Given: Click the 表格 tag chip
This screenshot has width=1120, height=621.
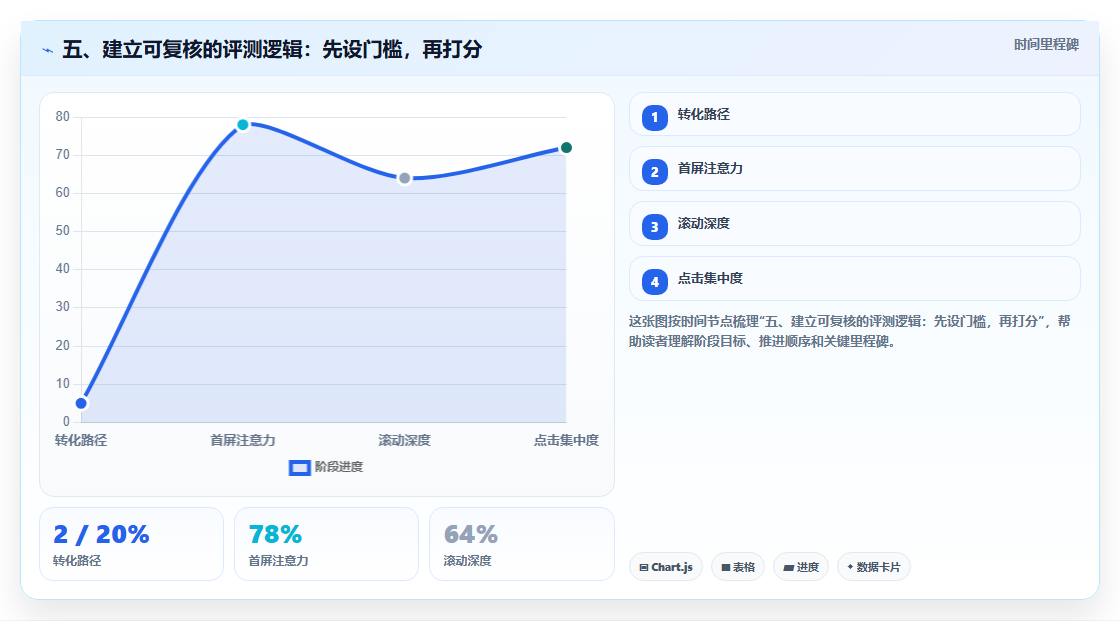Looking at the screenshot, I should tap(738, 567).
